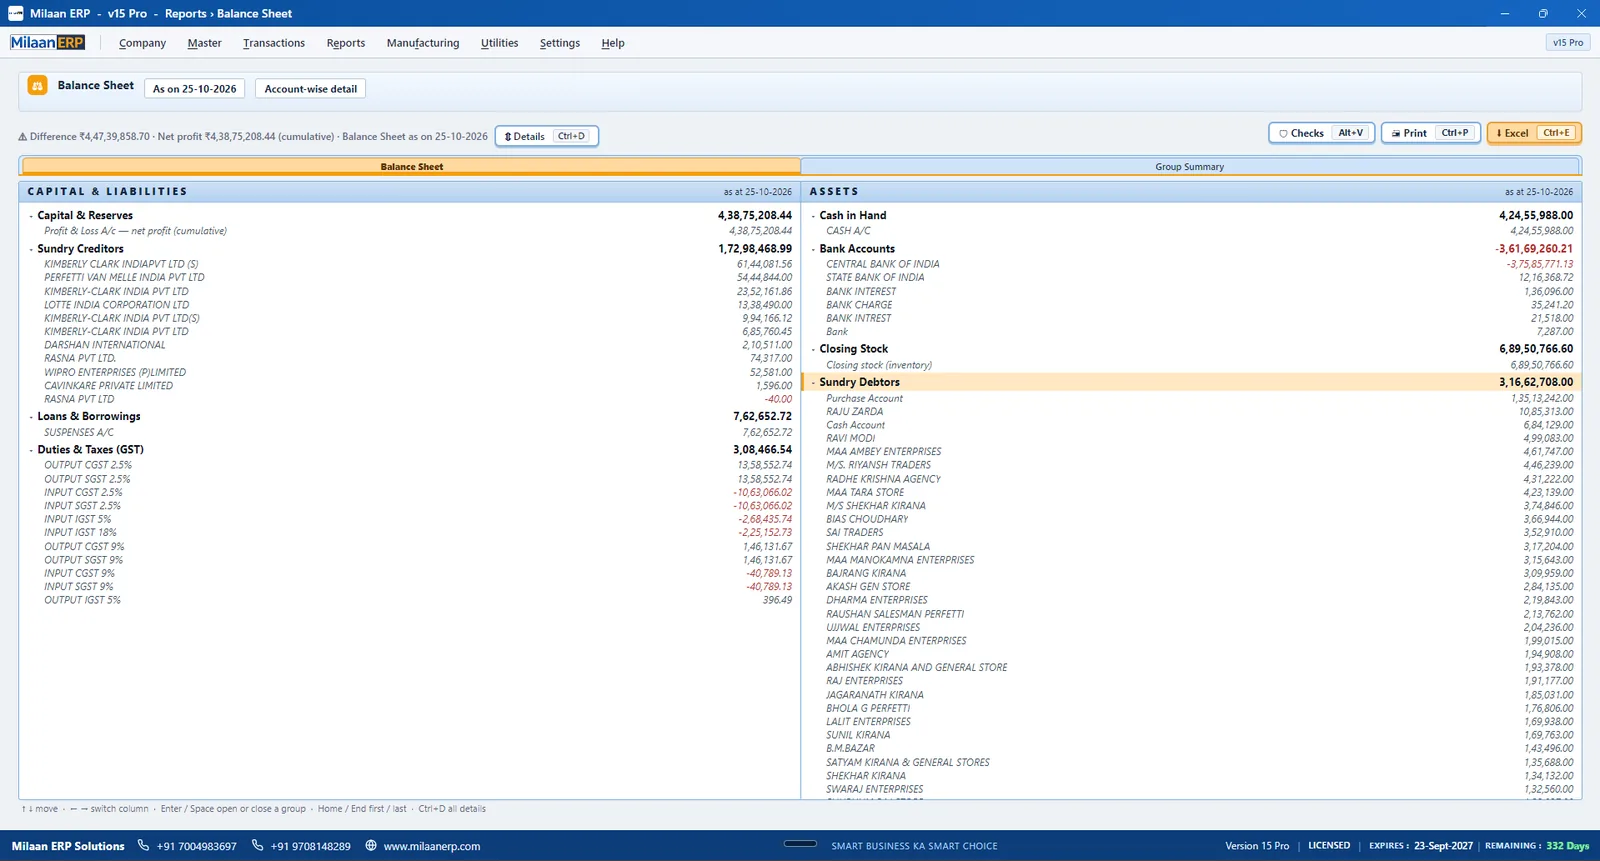Collapse the Cash in Hand group
The width and height of the screenshot is (1600, 861).
tap(813, 216)
